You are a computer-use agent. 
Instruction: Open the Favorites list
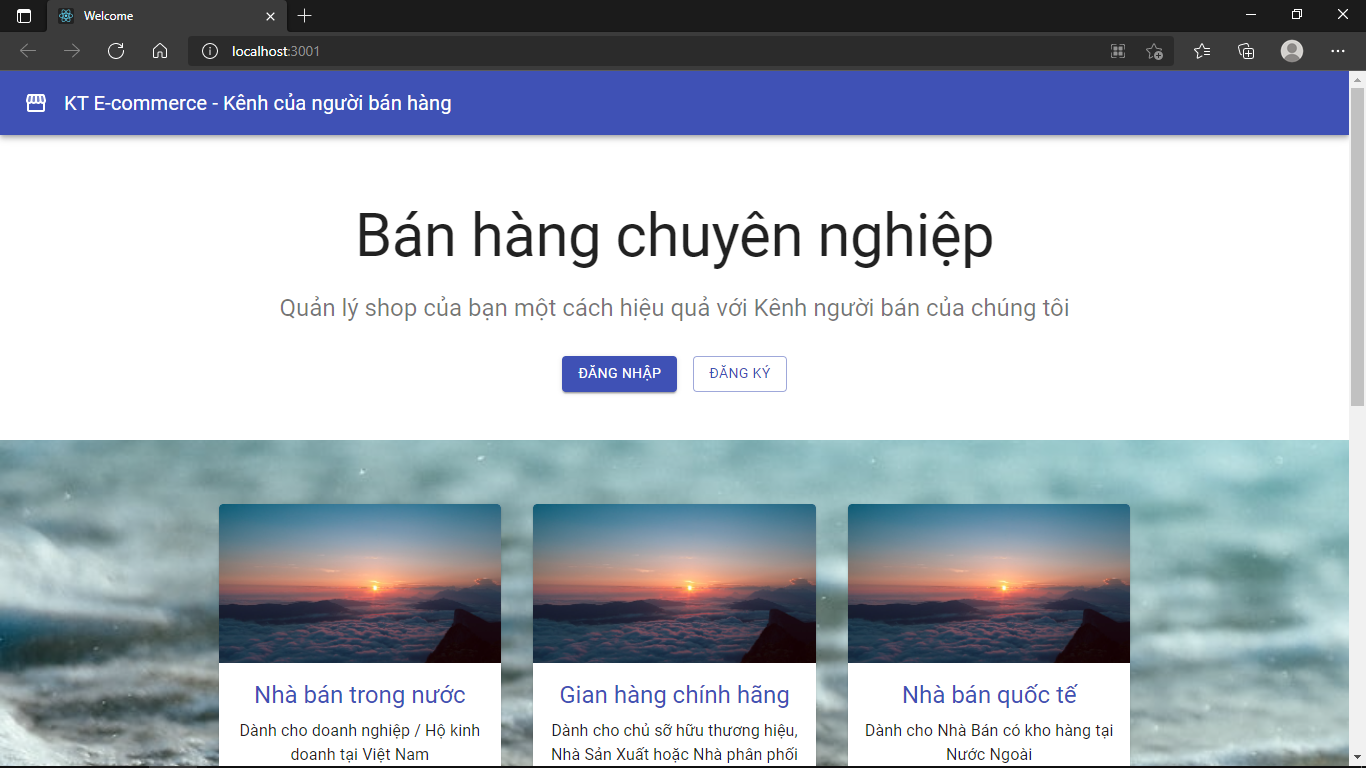pos(1201,51)
